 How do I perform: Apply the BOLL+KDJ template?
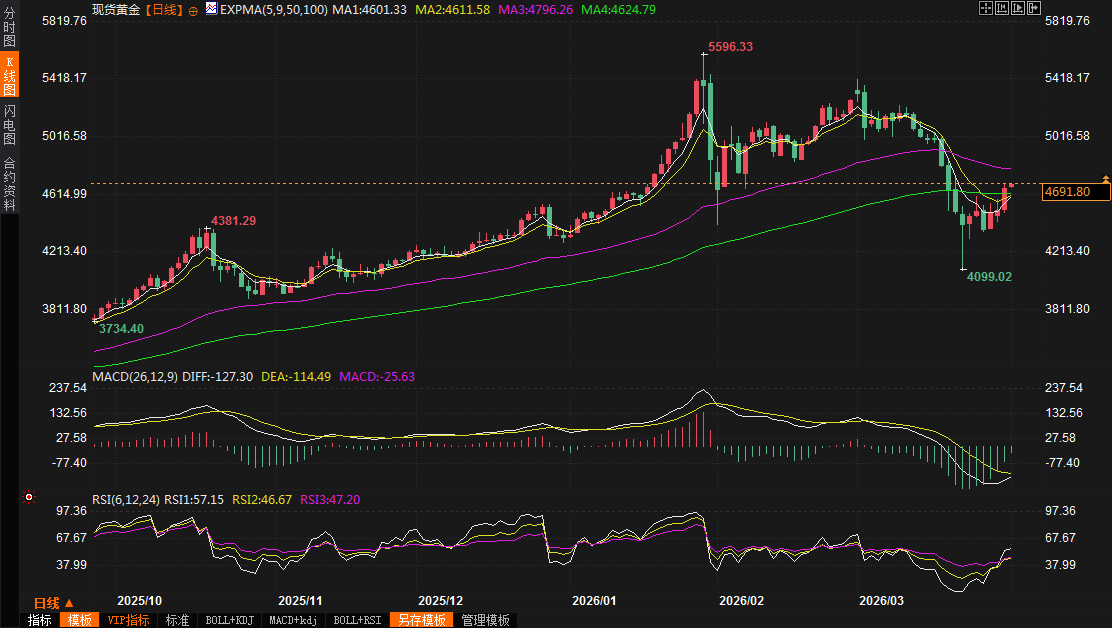(x=229, y=620)
